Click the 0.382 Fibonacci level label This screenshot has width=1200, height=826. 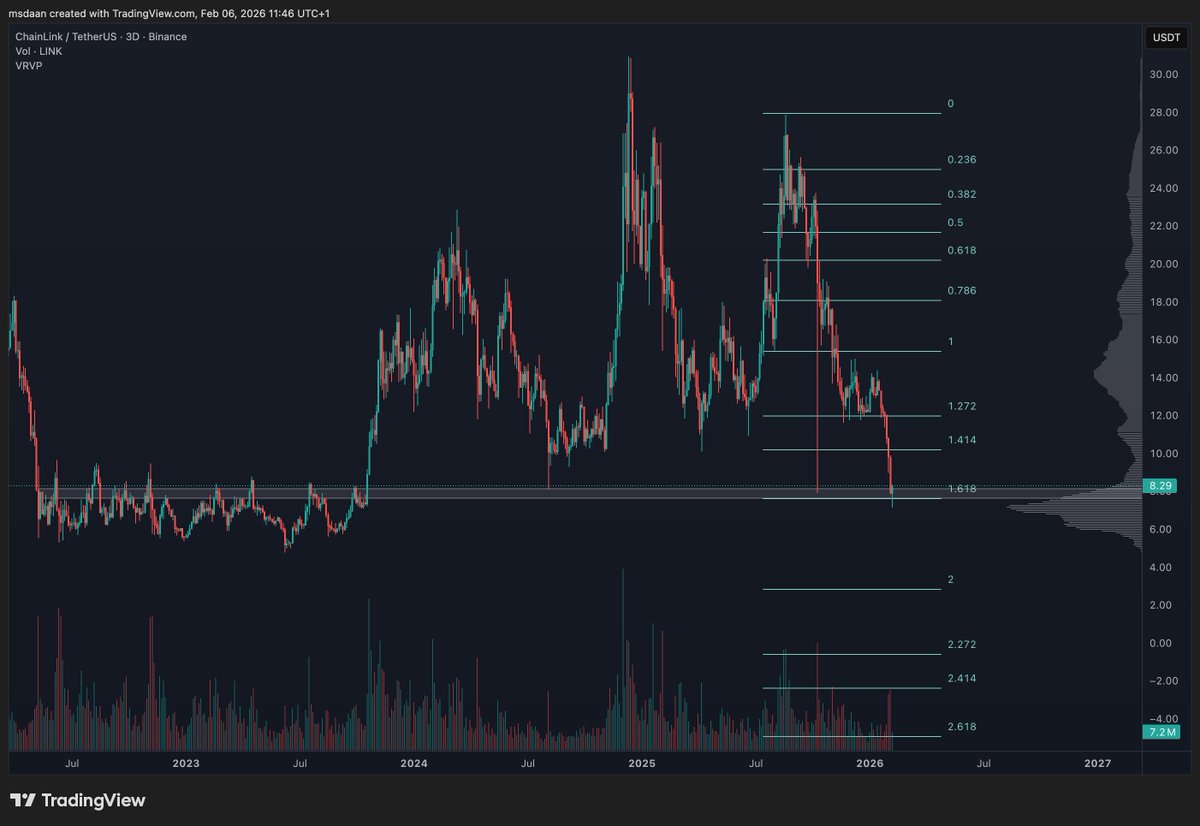961,194
